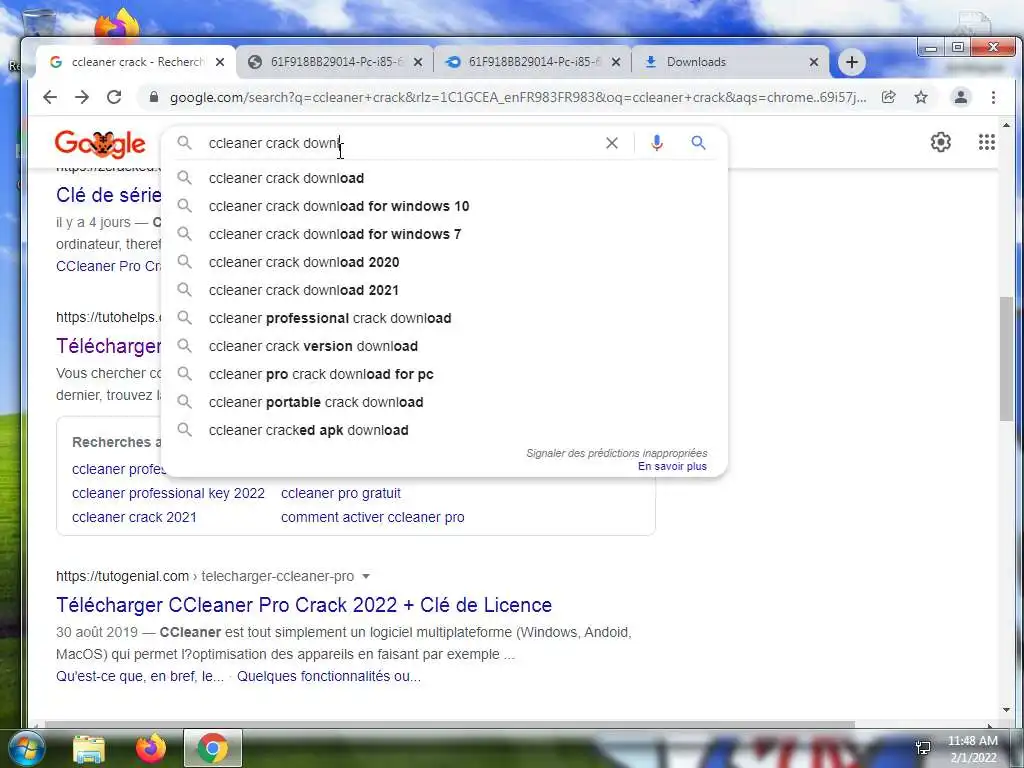Choose suggestion 'ccleaner pro crack download for pc'
1024x768 pixels.
(x=444, y=375)
